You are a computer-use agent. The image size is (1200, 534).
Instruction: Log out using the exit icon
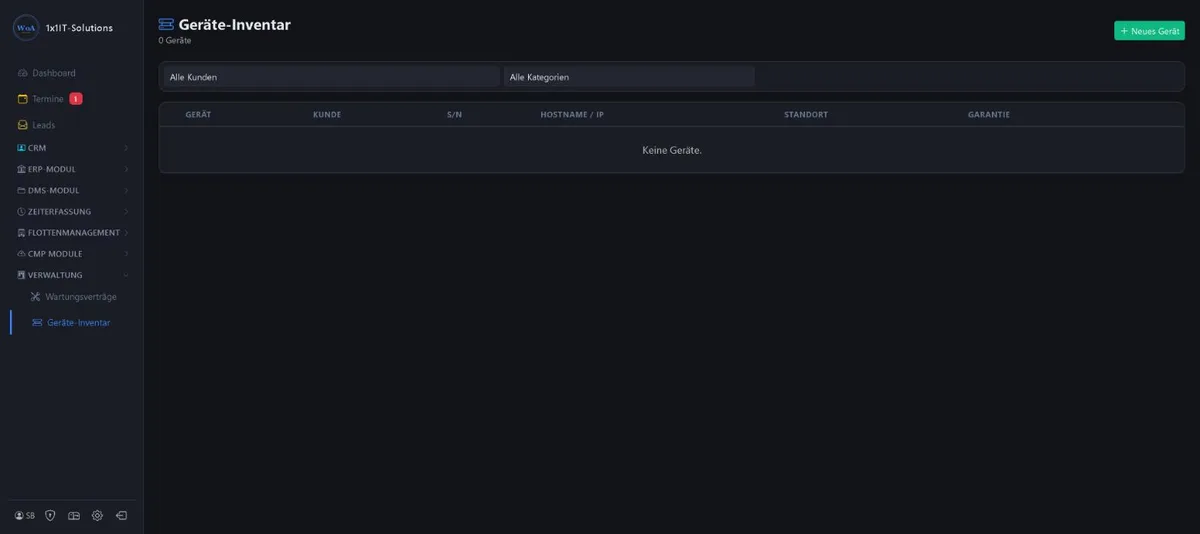point(121,516)
